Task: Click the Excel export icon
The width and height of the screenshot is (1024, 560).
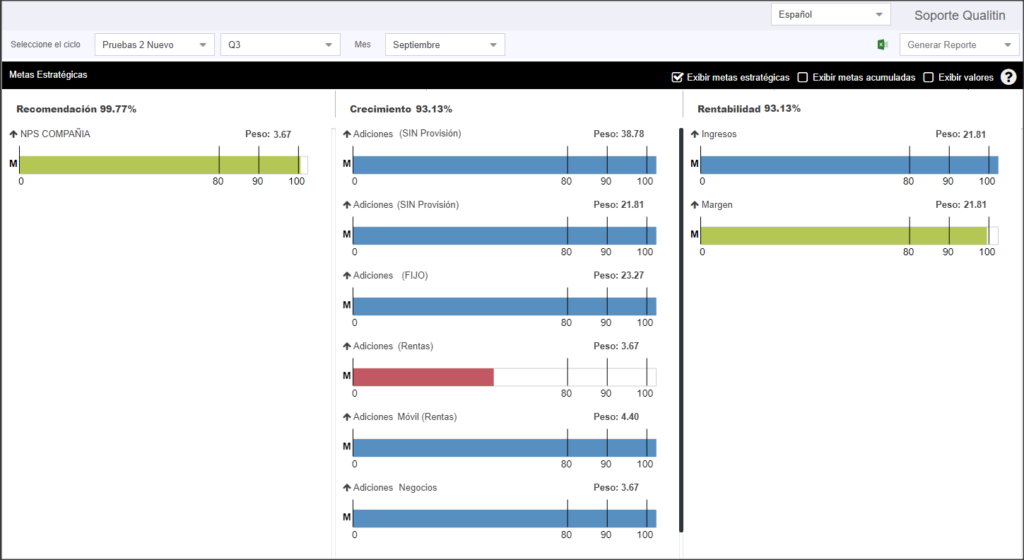Action: pos(882,44)
